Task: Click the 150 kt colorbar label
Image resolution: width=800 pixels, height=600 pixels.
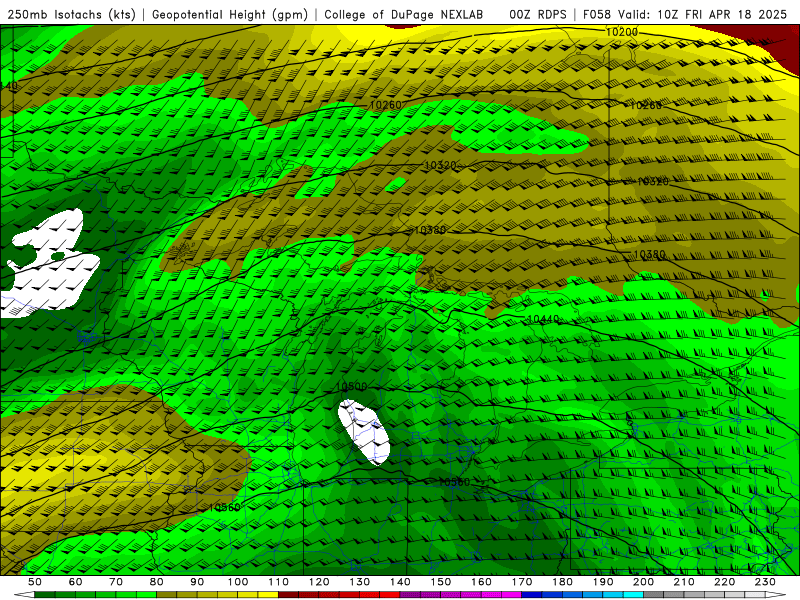Action: (x=441, y=582)
